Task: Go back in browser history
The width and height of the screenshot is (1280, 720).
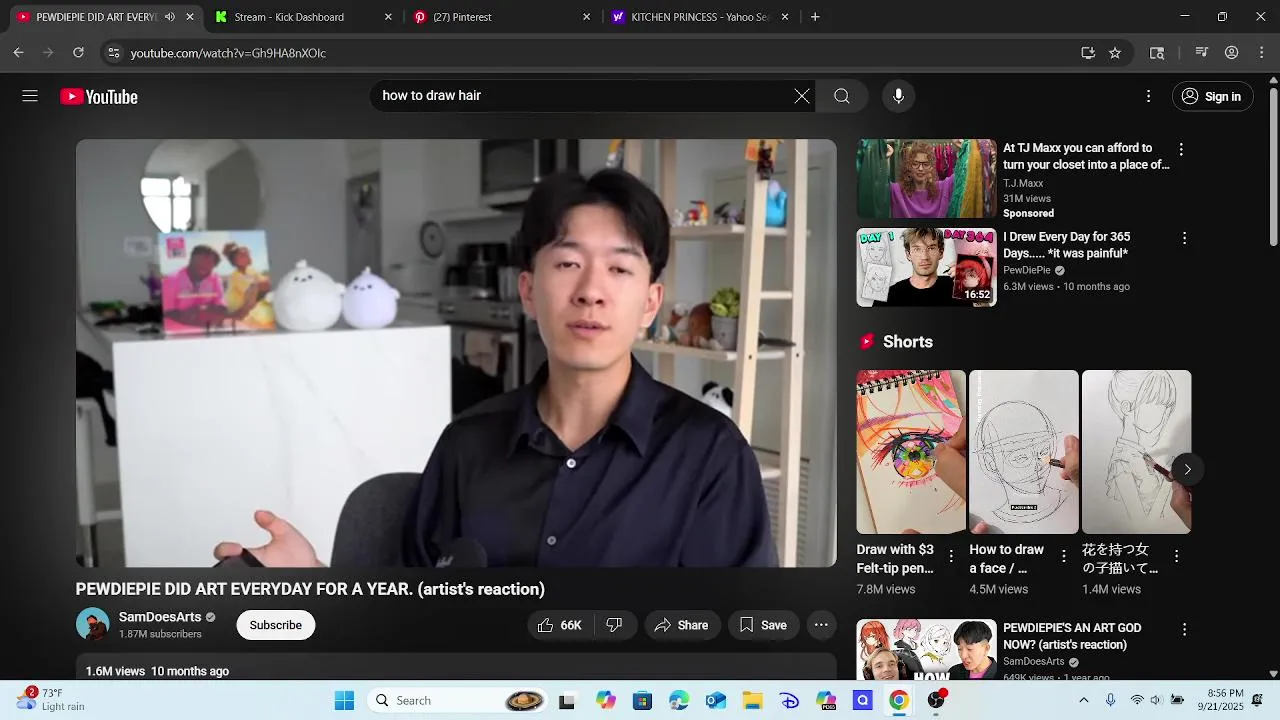Action: coord(18,53)
